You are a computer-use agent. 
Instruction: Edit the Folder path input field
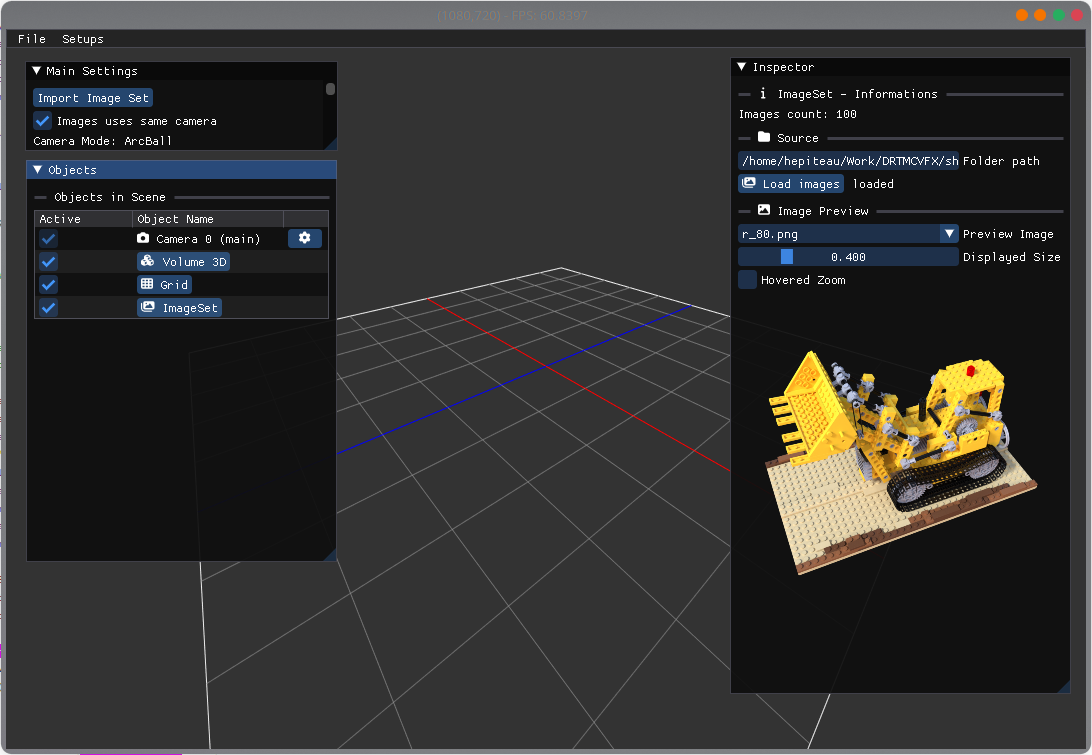pos(848,161)
